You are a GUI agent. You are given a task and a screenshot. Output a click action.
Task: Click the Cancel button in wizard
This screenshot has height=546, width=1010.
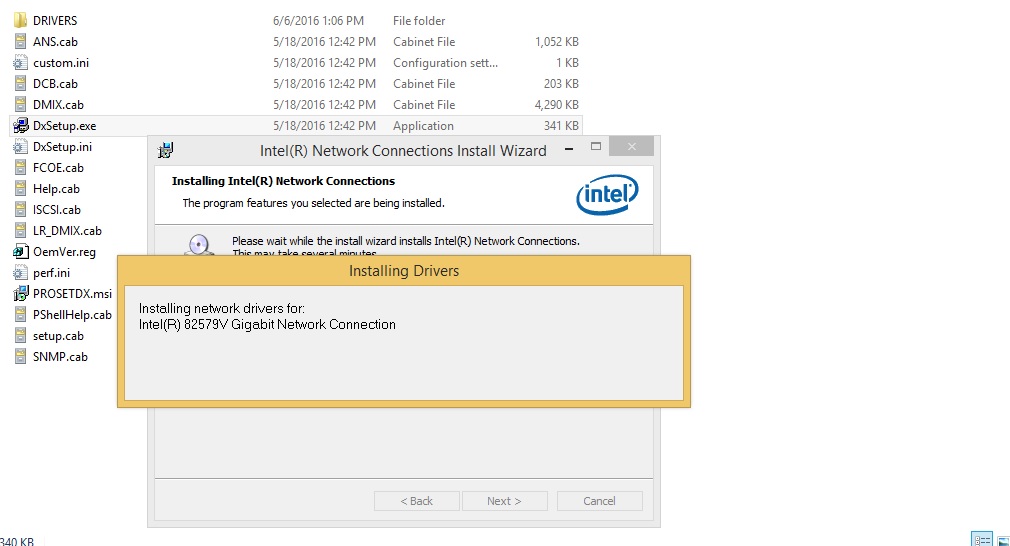[x=599, y=501]
